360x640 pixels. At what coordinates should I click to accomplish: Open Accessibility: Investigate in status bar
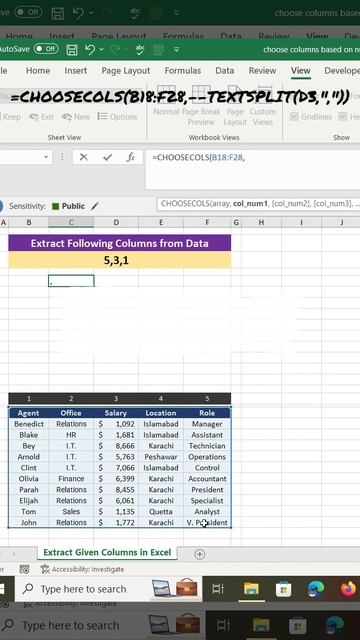(82, 569)
